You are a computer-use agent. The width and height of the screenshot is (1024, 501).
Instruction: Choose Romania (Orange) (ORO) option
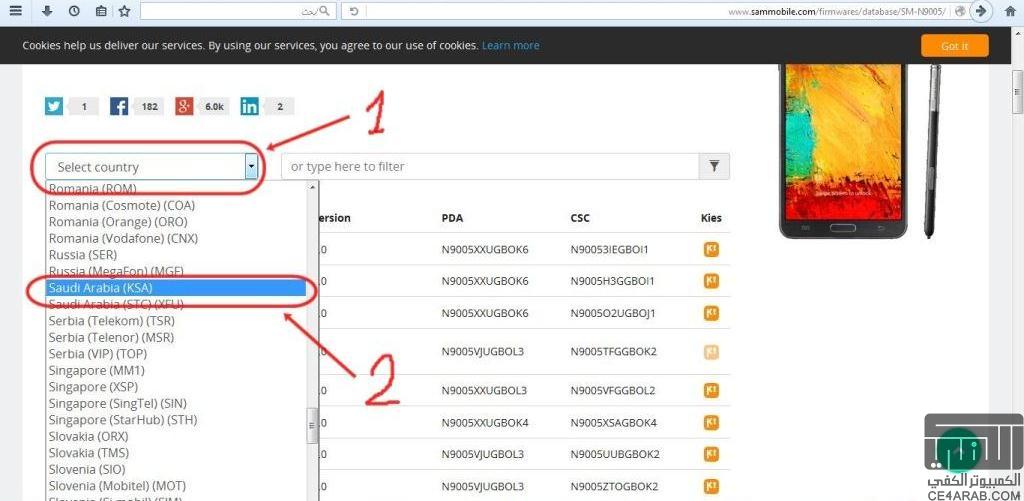(176, 221)
